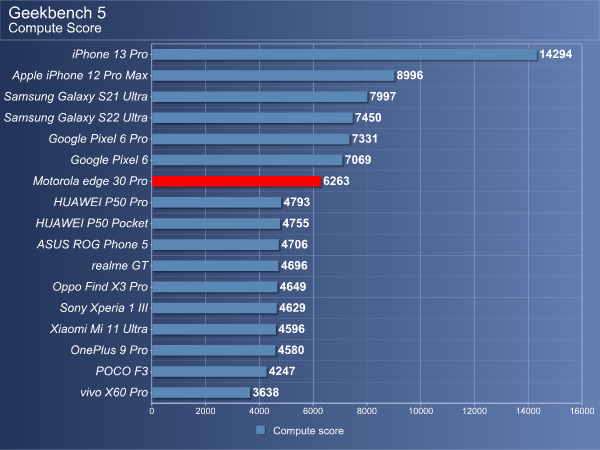Click the 'Samsung Galaxy S21 Ultra' label

76,96
